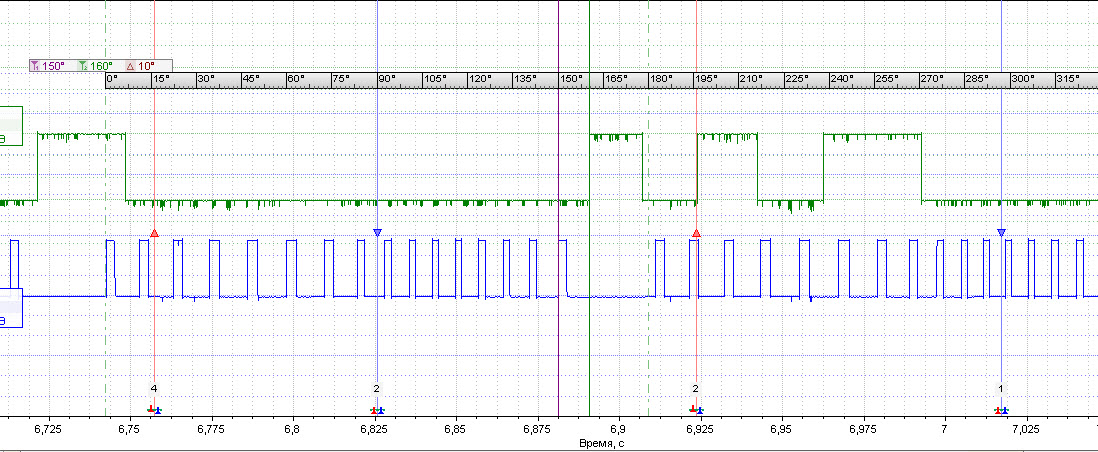This screenshot has height=452, width=1098.
Task: Click the 315° tick on the angle ruler
Action: point(1067,79)
